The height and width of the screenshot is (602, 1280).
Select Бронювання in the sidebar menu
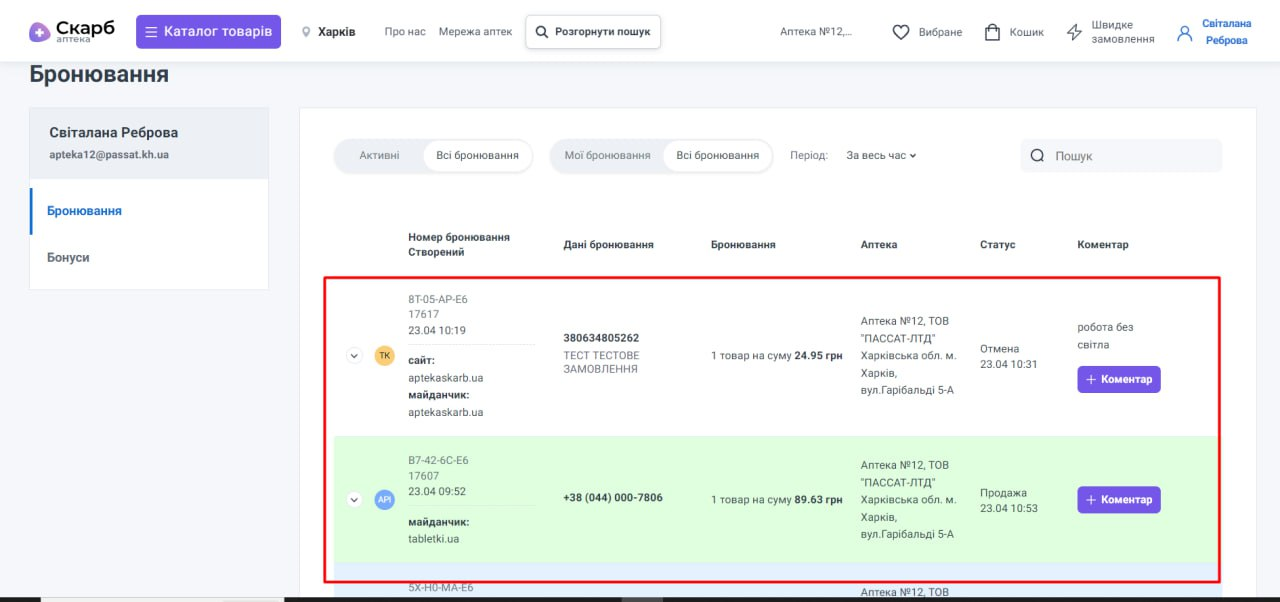click(x=84, y=211)
